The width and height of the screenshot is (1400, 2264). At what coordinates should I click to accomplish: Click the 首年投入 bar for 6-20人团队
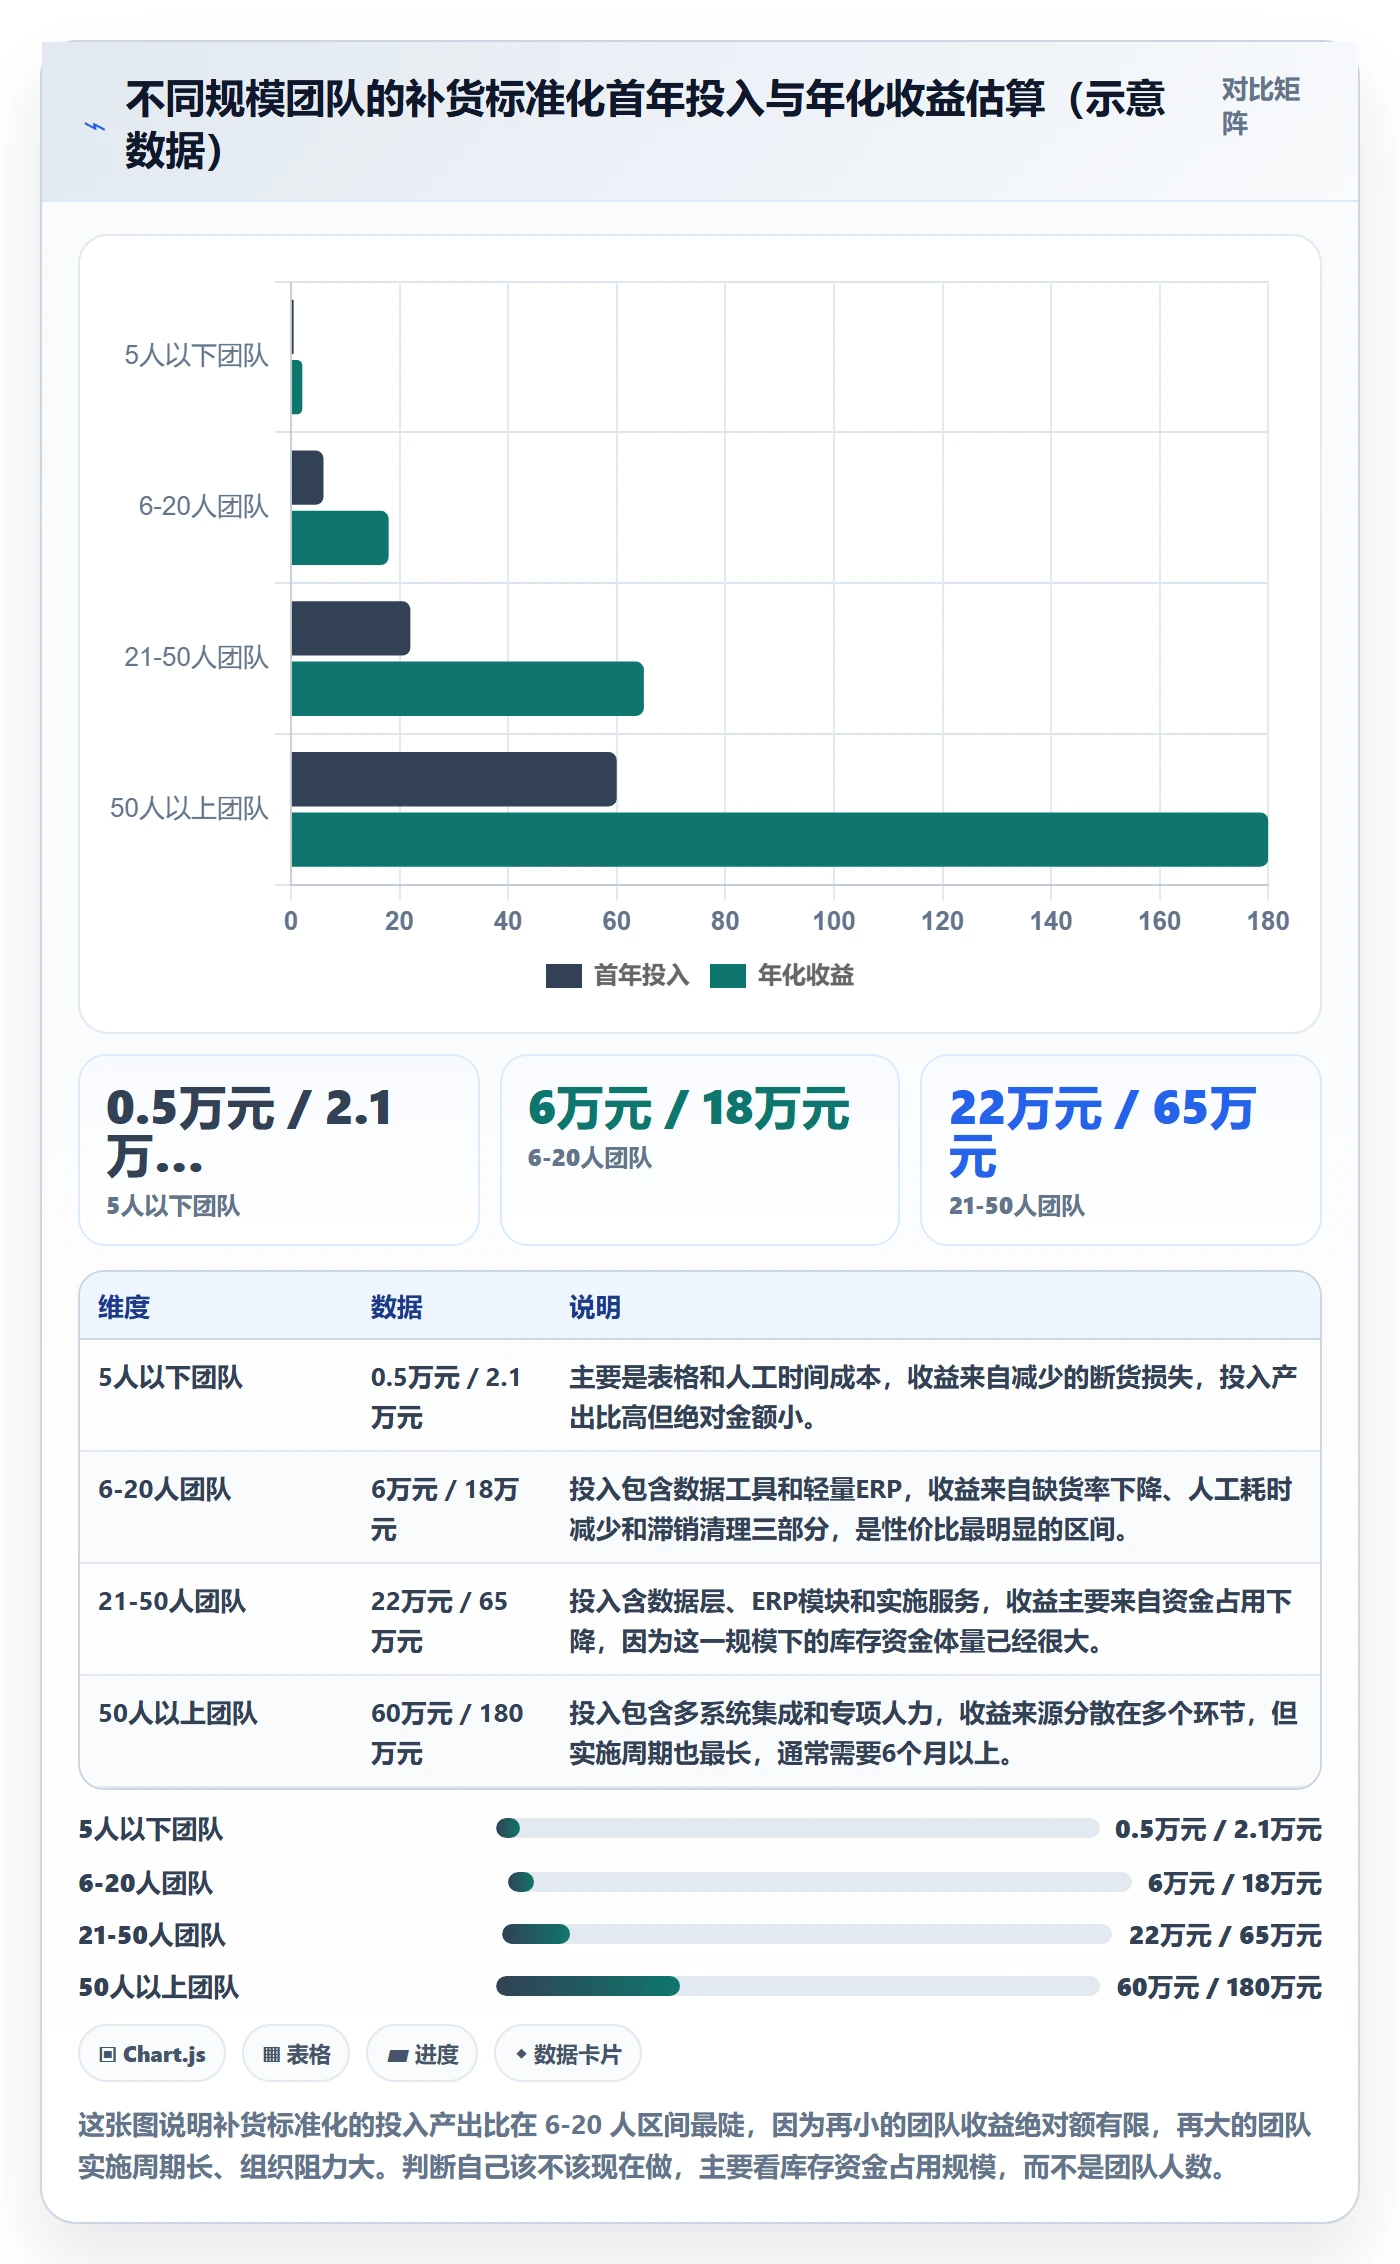point(307,478)
